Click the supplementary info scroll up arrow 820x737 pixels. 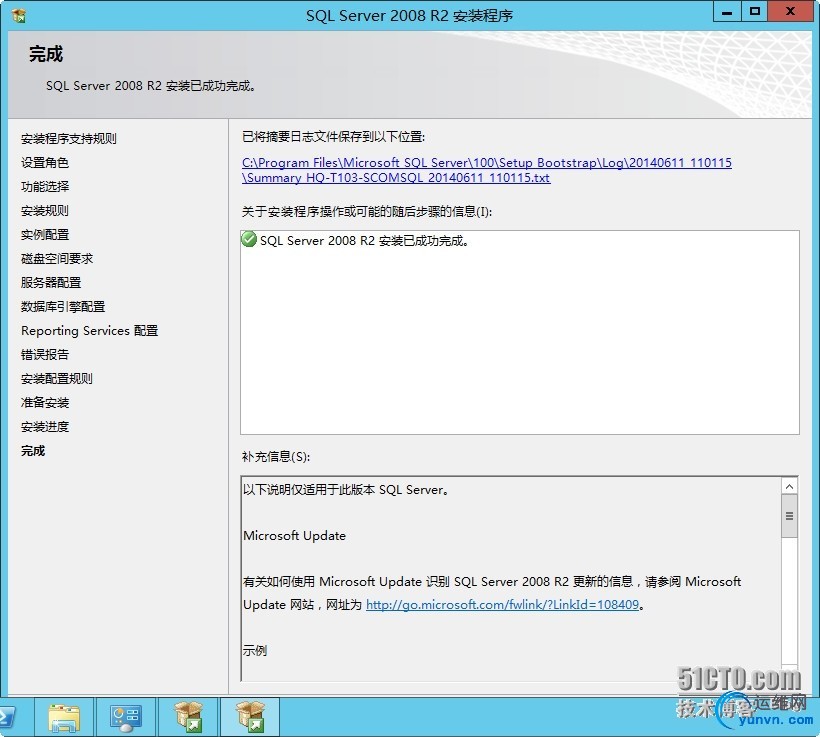[789, 486]
